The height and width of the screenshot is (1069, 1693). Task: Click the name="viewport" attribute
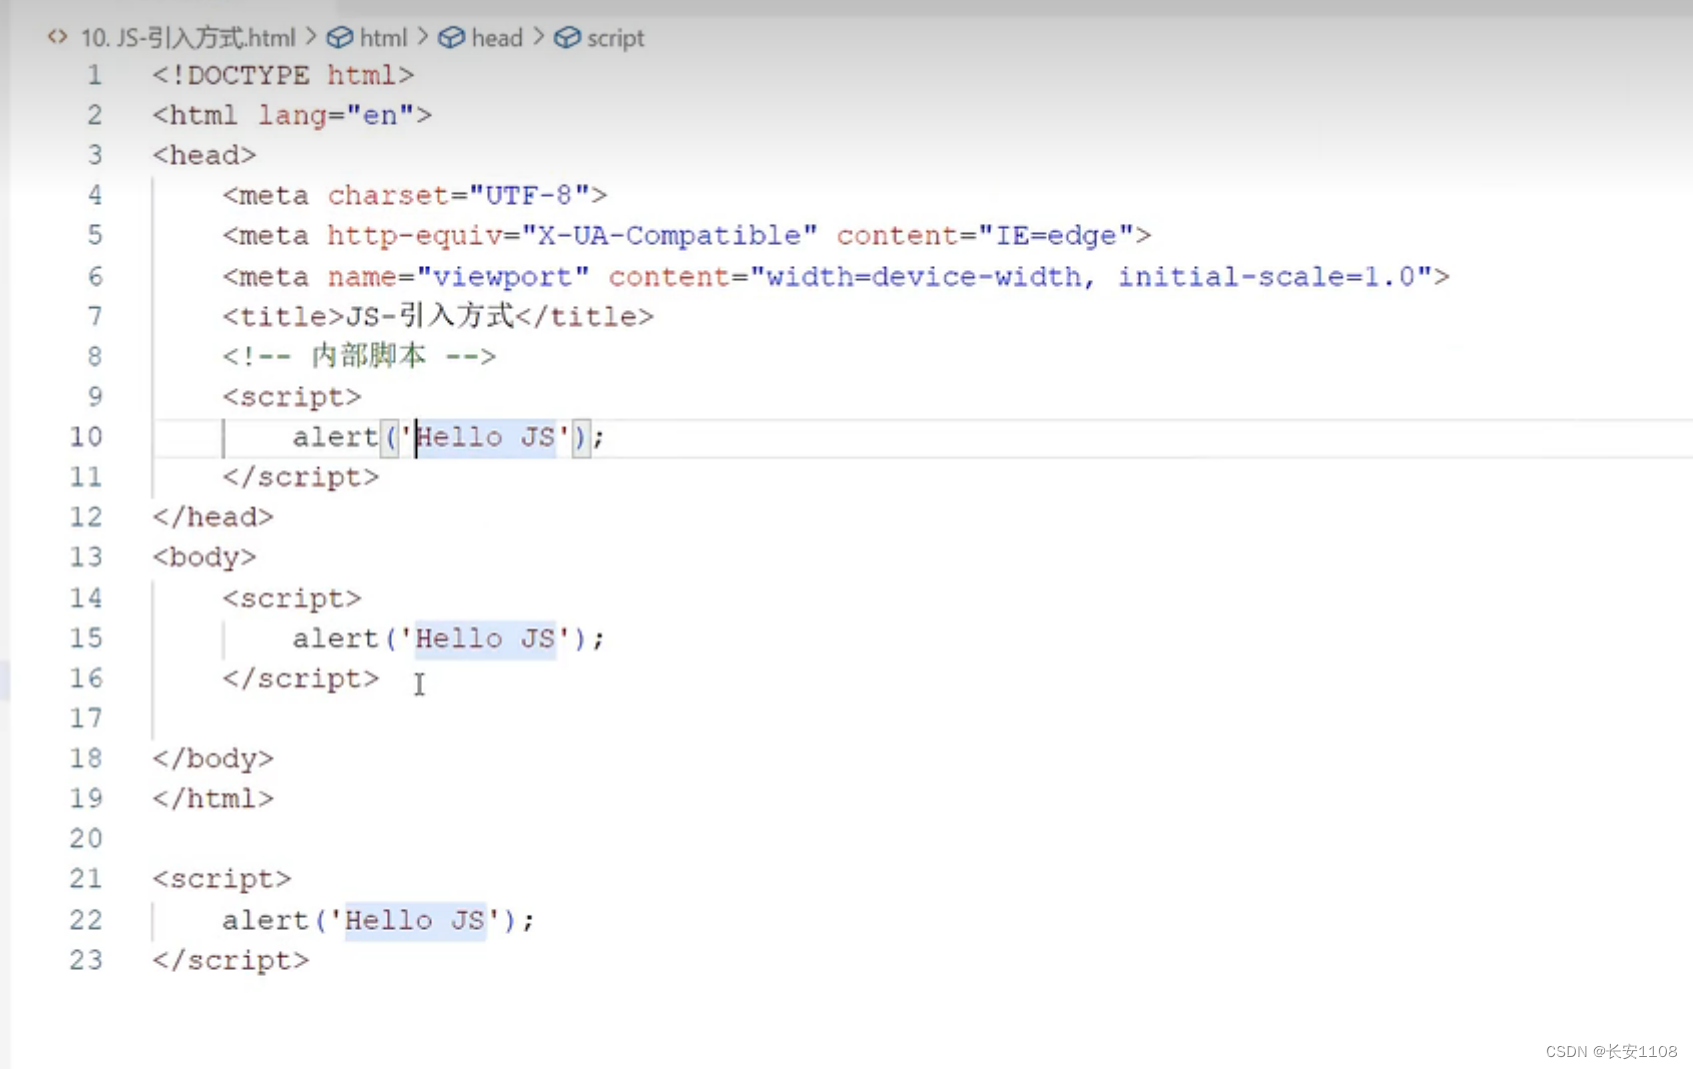(x=459, y=277)
